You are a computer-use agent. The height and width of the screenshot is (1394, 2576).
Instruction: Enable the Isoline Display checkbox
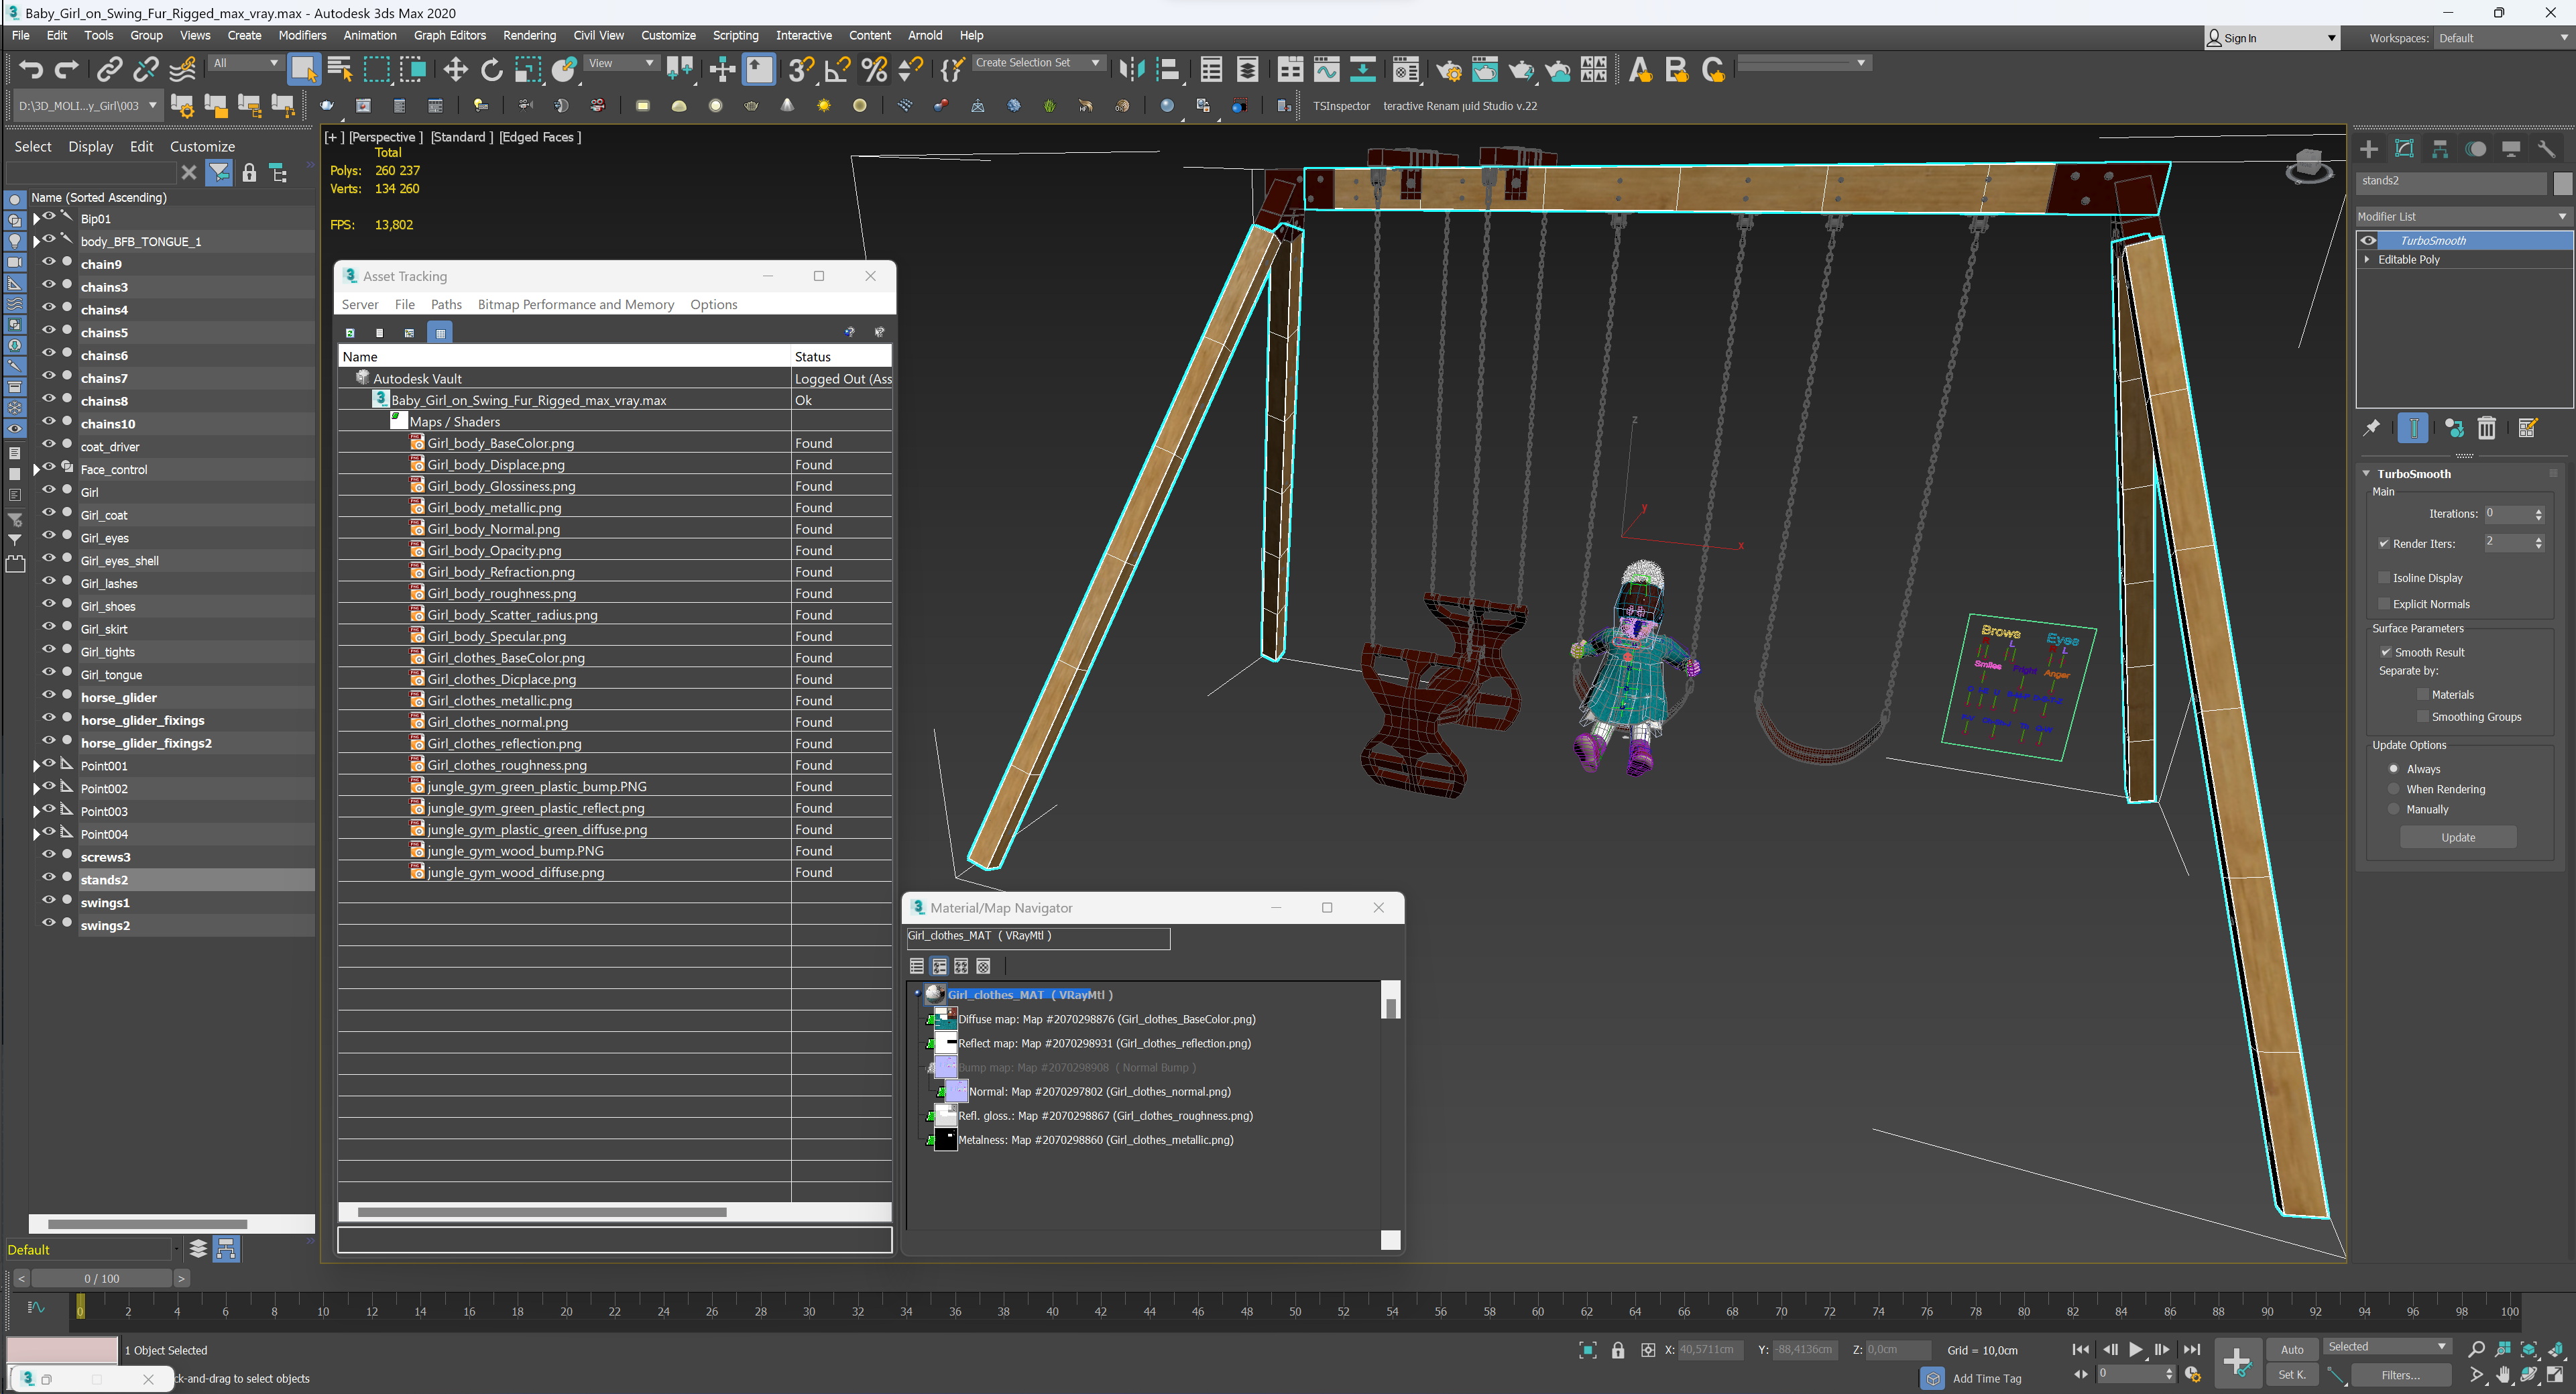coord(2384,578)
